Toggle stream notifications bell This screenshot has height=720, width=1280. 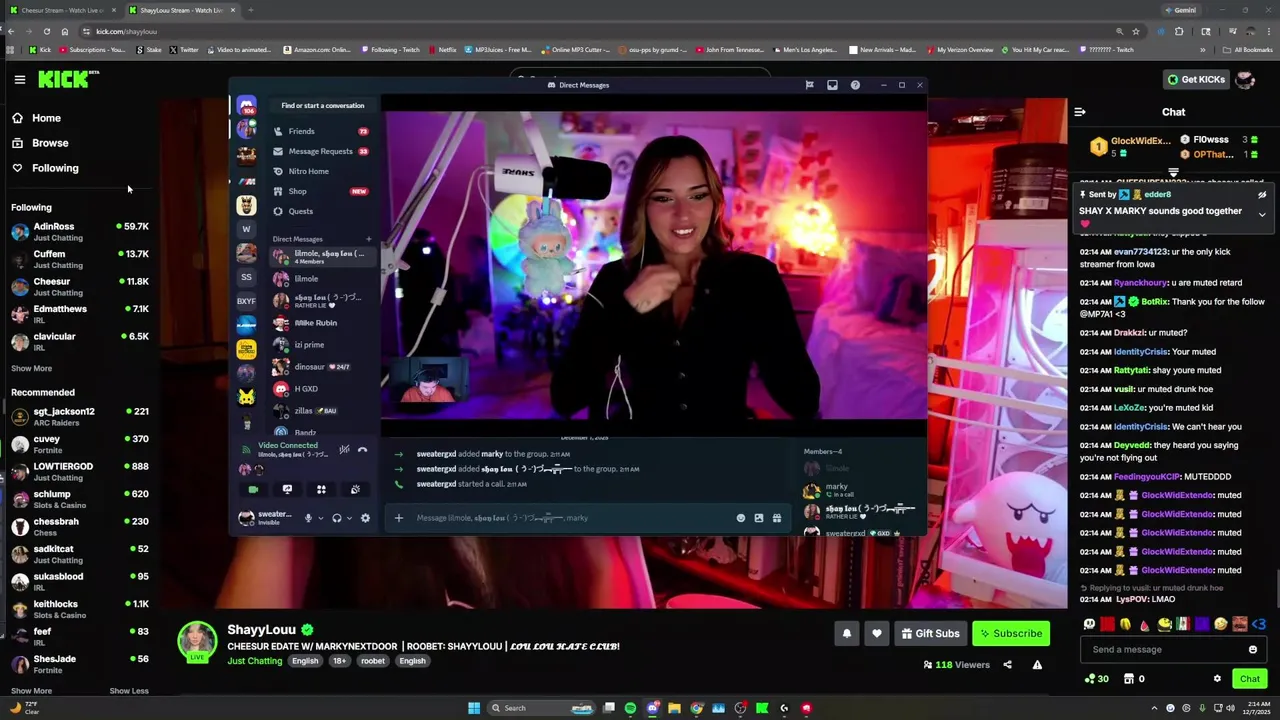click(x=846, y=633)
